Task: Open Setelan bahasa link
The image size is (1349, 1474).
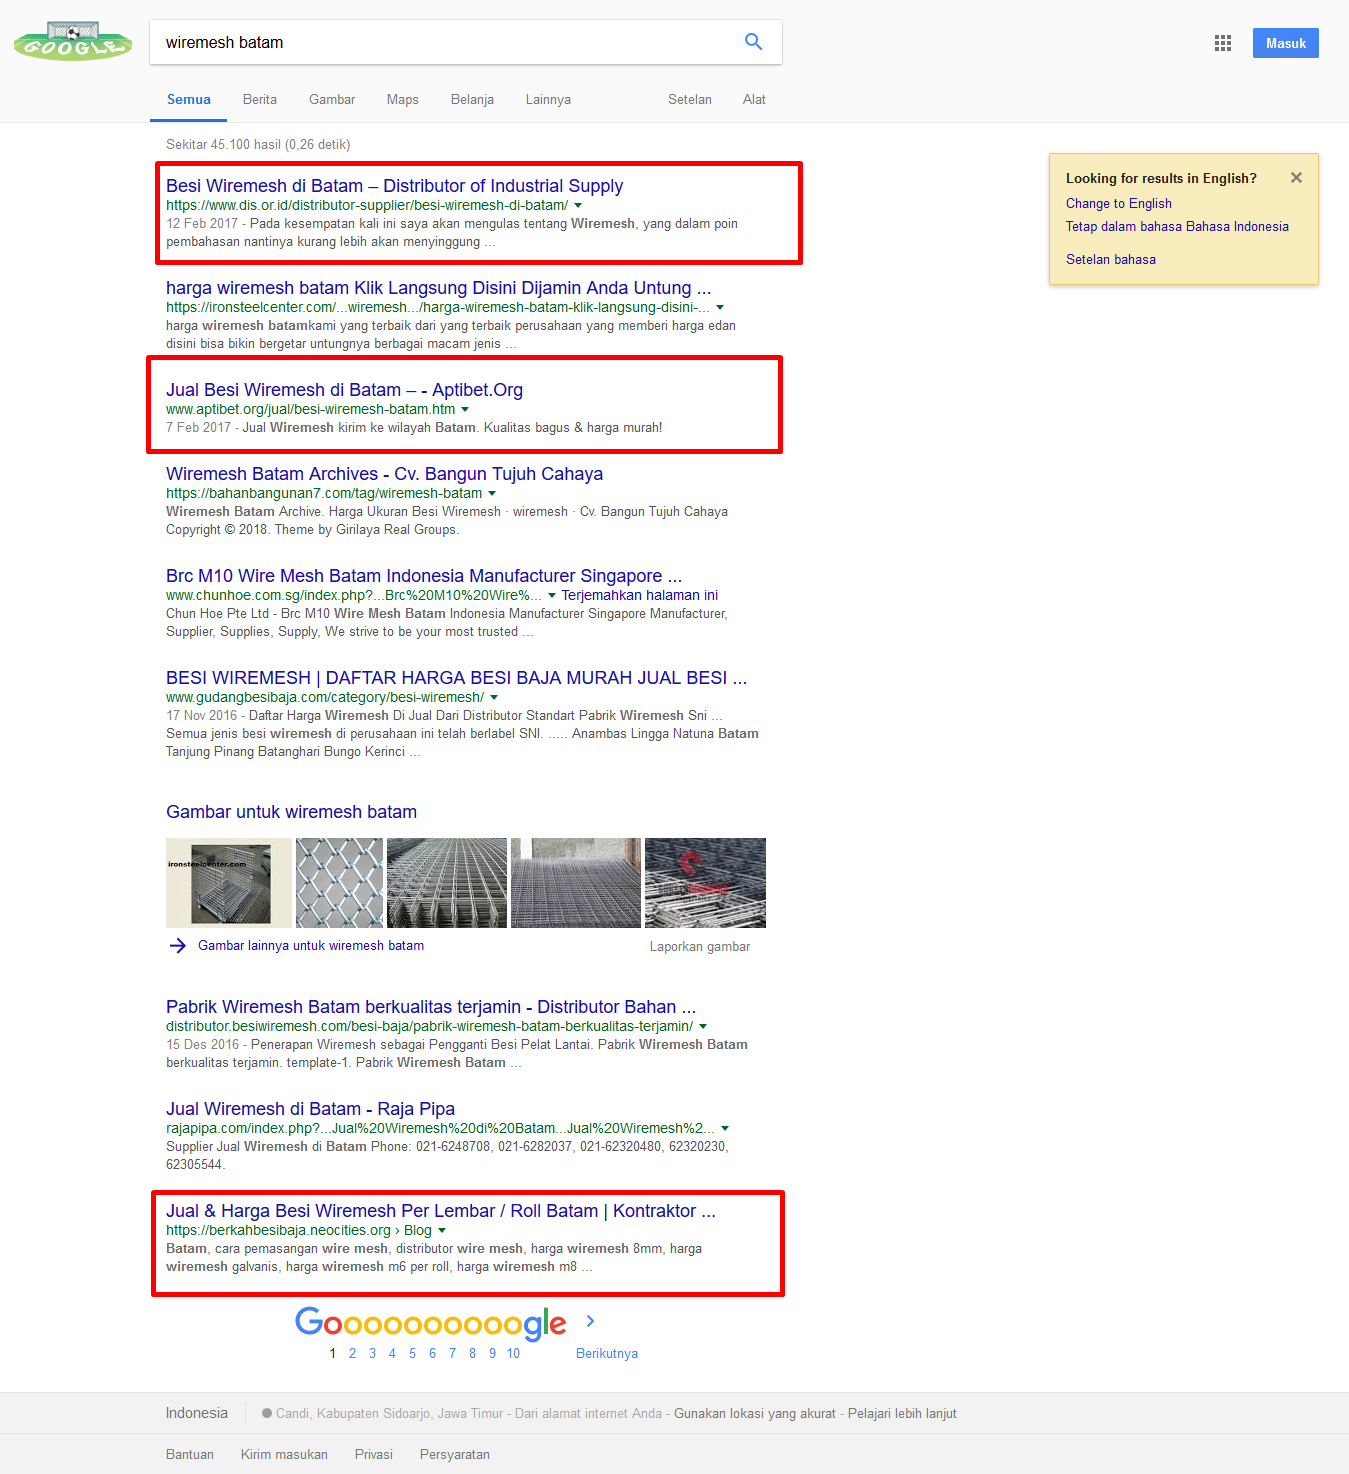Action: pos(1111,259)
